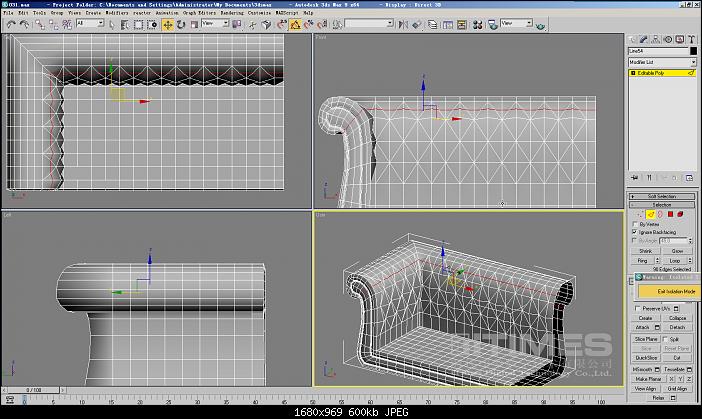Open the Hierarchy command panel tab
Screen dimensions: 702x419
pos(657,37)
